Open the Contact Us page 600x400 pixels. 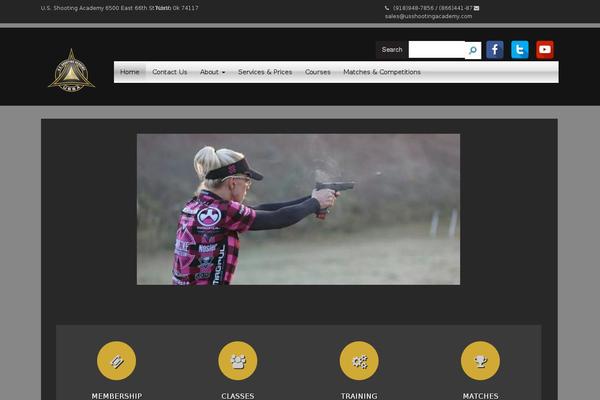tap(170, 72)
